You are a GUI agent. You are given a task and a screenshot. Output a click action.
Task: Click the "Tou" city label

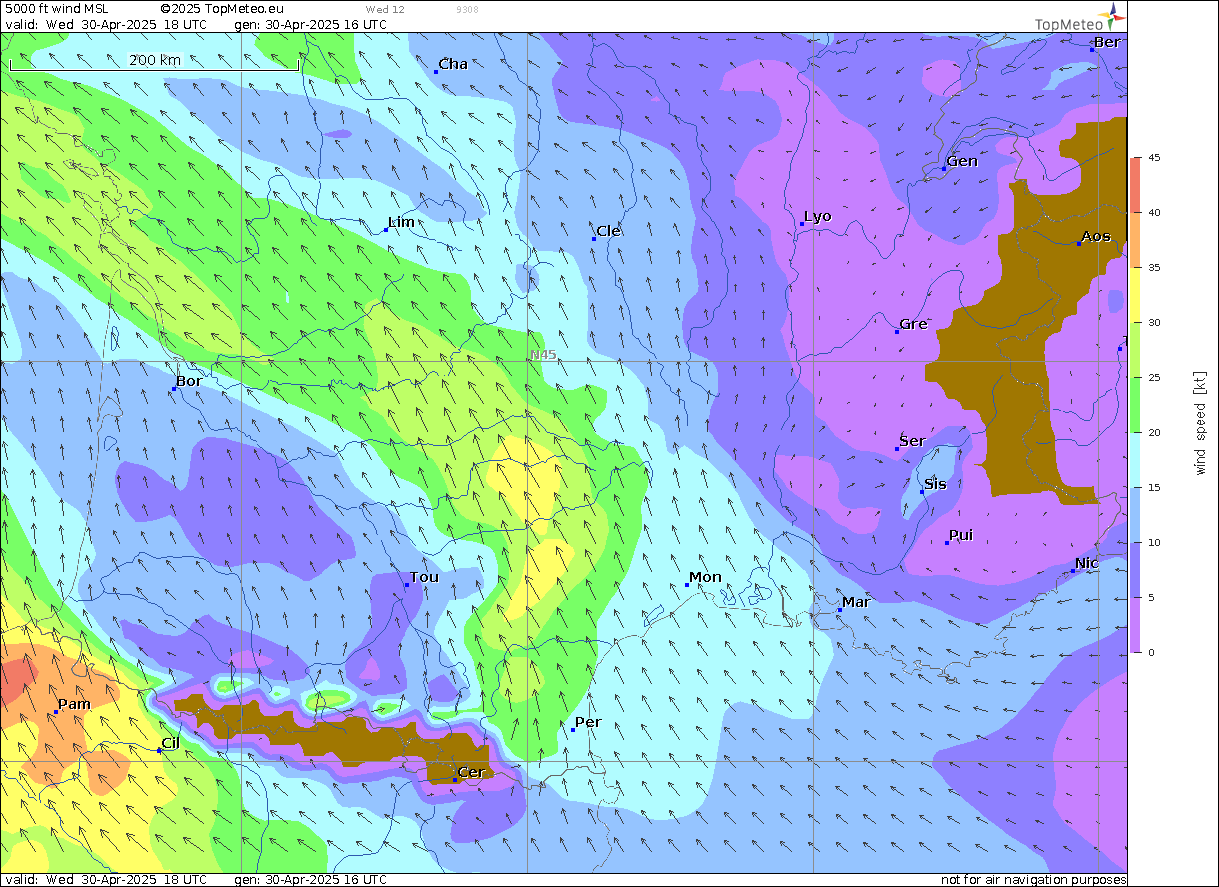point(424,577)
